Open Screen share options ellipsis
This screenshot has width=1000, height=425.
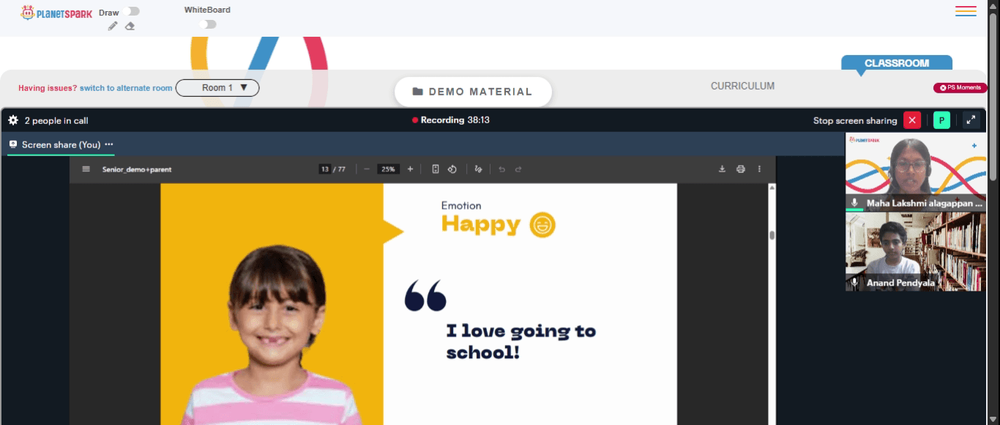(x=109, y=144)
